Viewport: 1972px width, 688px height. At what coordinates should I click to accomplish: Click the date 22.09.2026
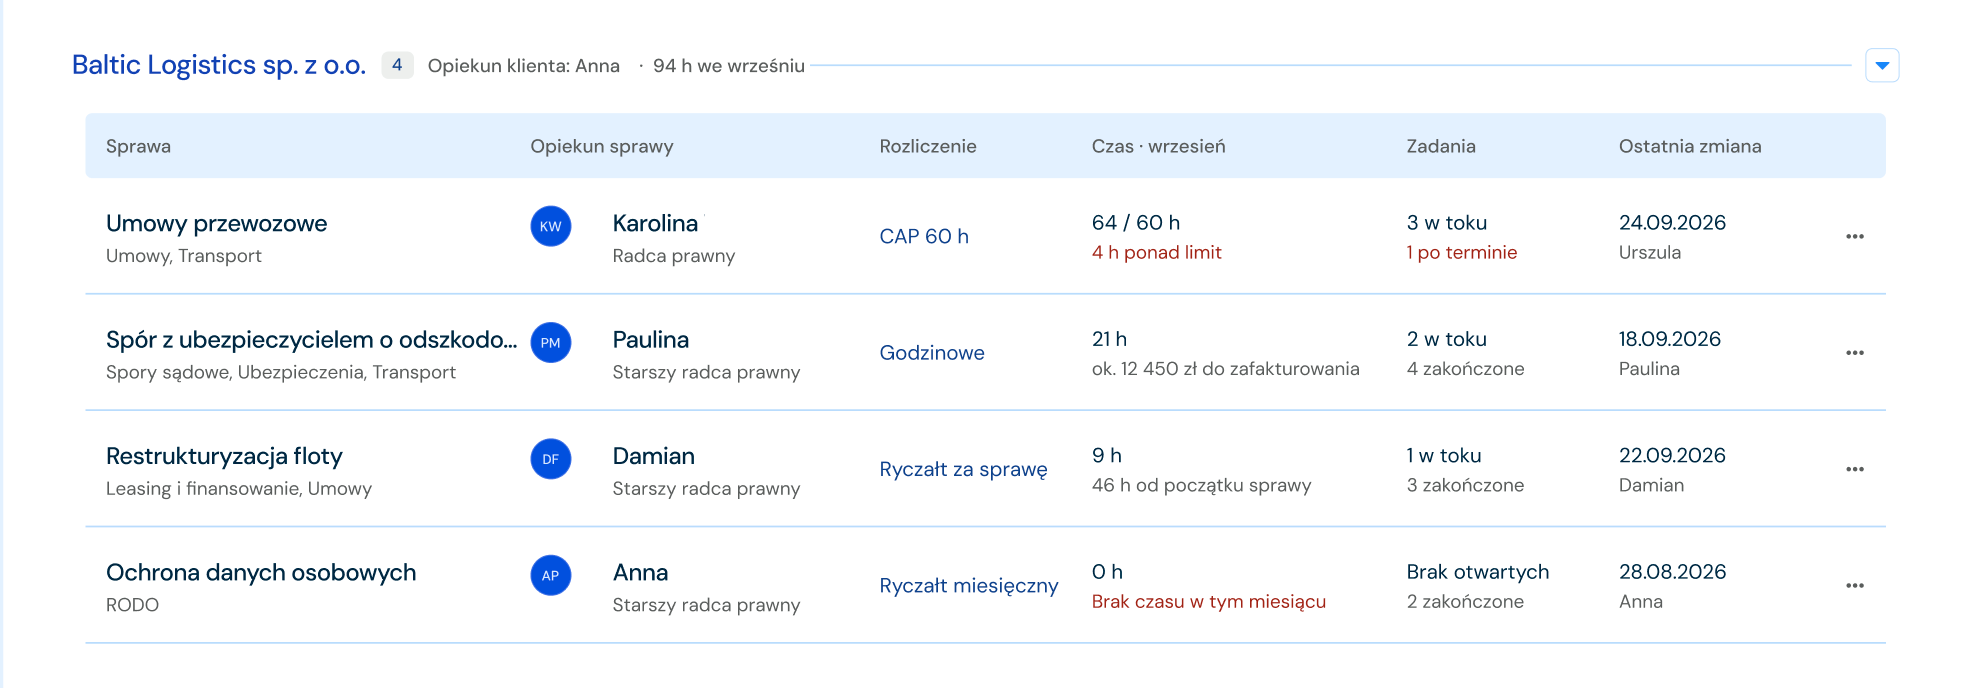[1673, 455]
